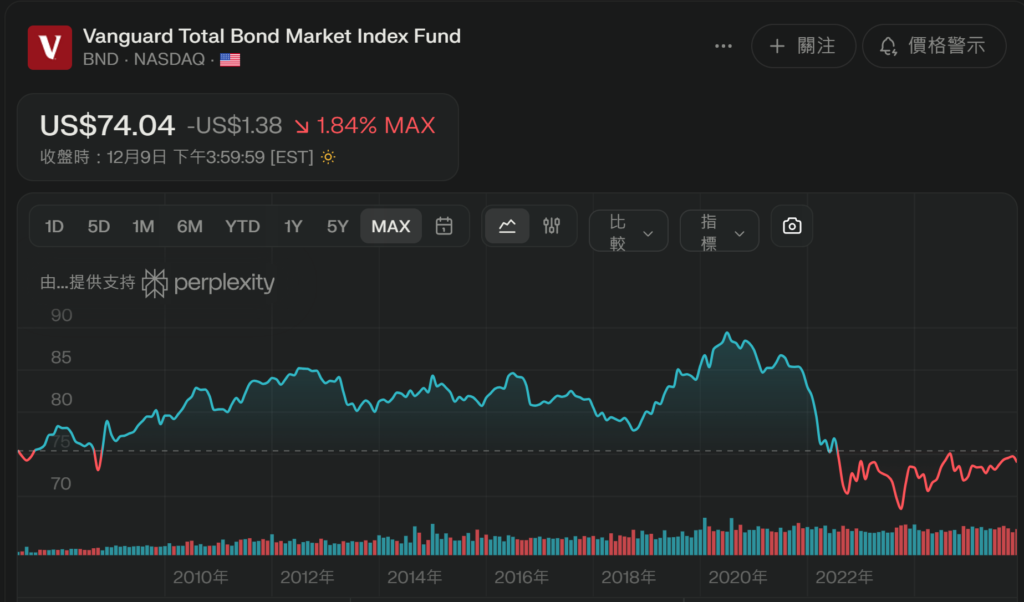Click the chart line peak near 2020
Viewport: 1024px width, 602px height.
tap(728, 334)
